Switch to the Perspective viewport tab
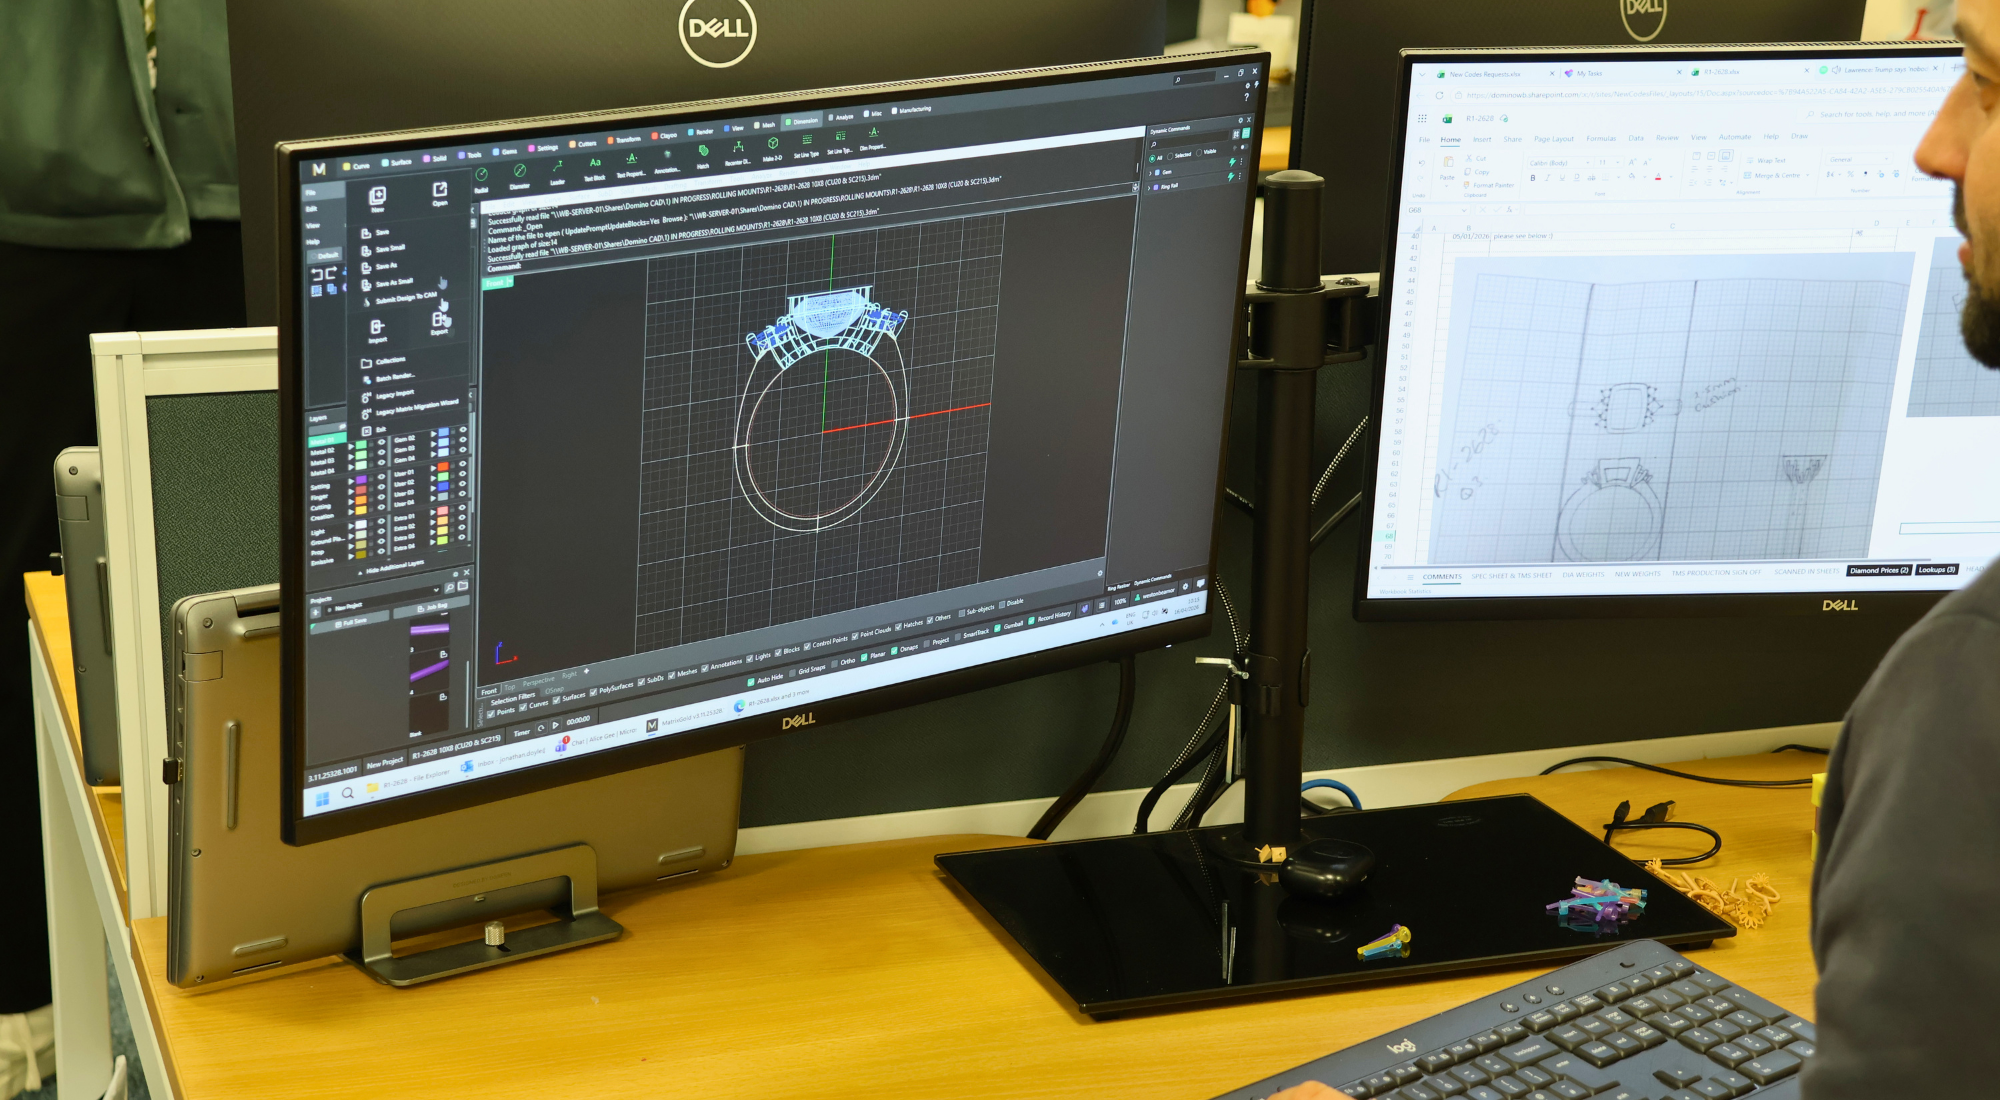Image resolution: width=2000 pixels, height=1100 pixels. point(538,681)
